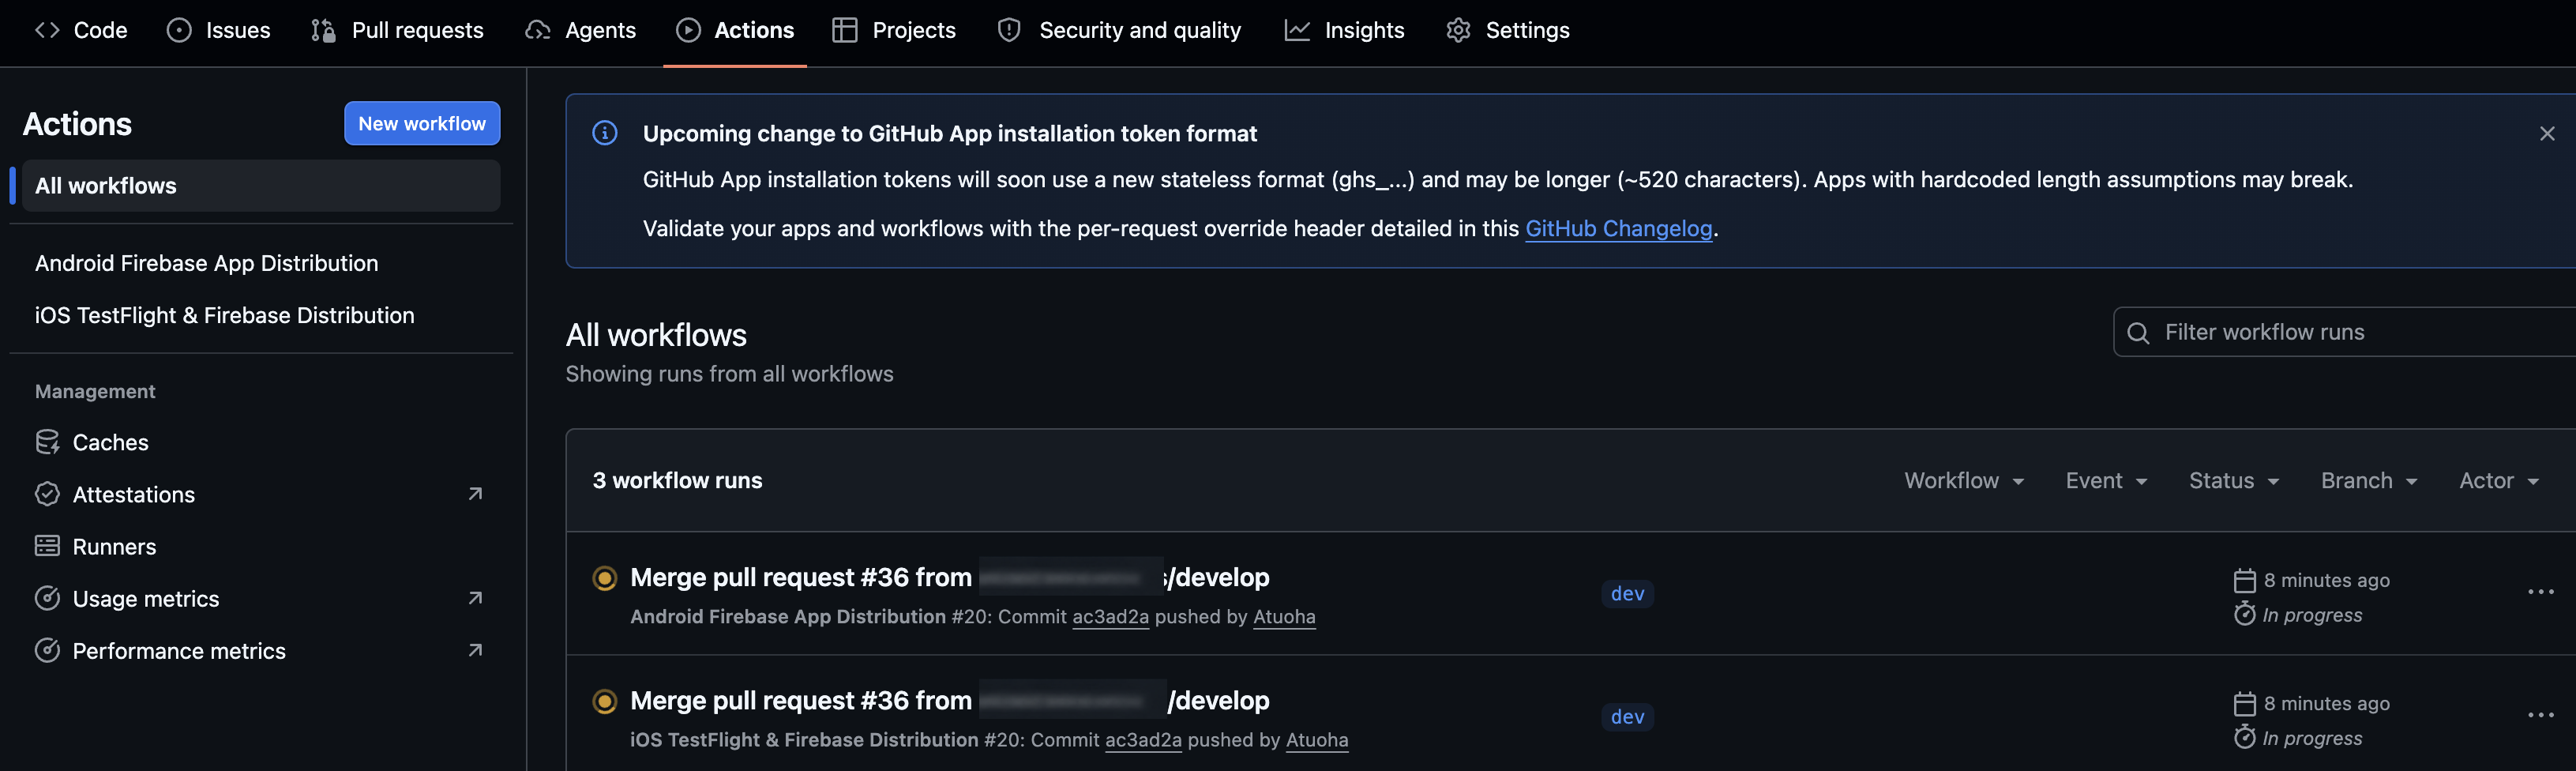Open Android Firebase App Distribution workflow
The image size is (2576, 771).
point(207,263)
